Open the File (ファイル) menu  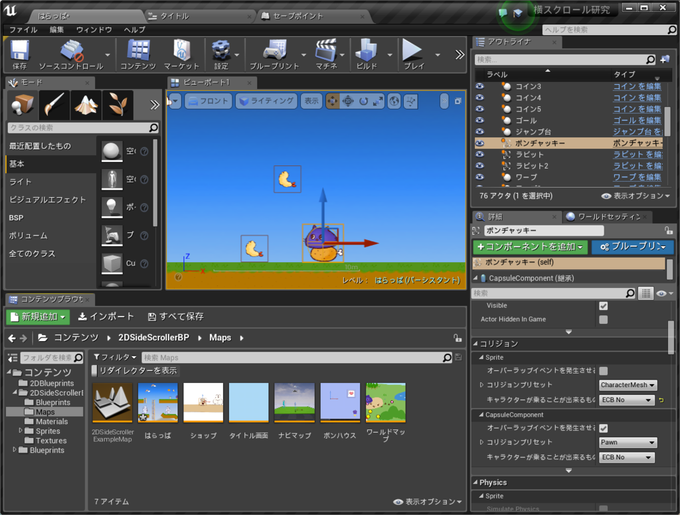pyautogui.click(x=23, y=29)
